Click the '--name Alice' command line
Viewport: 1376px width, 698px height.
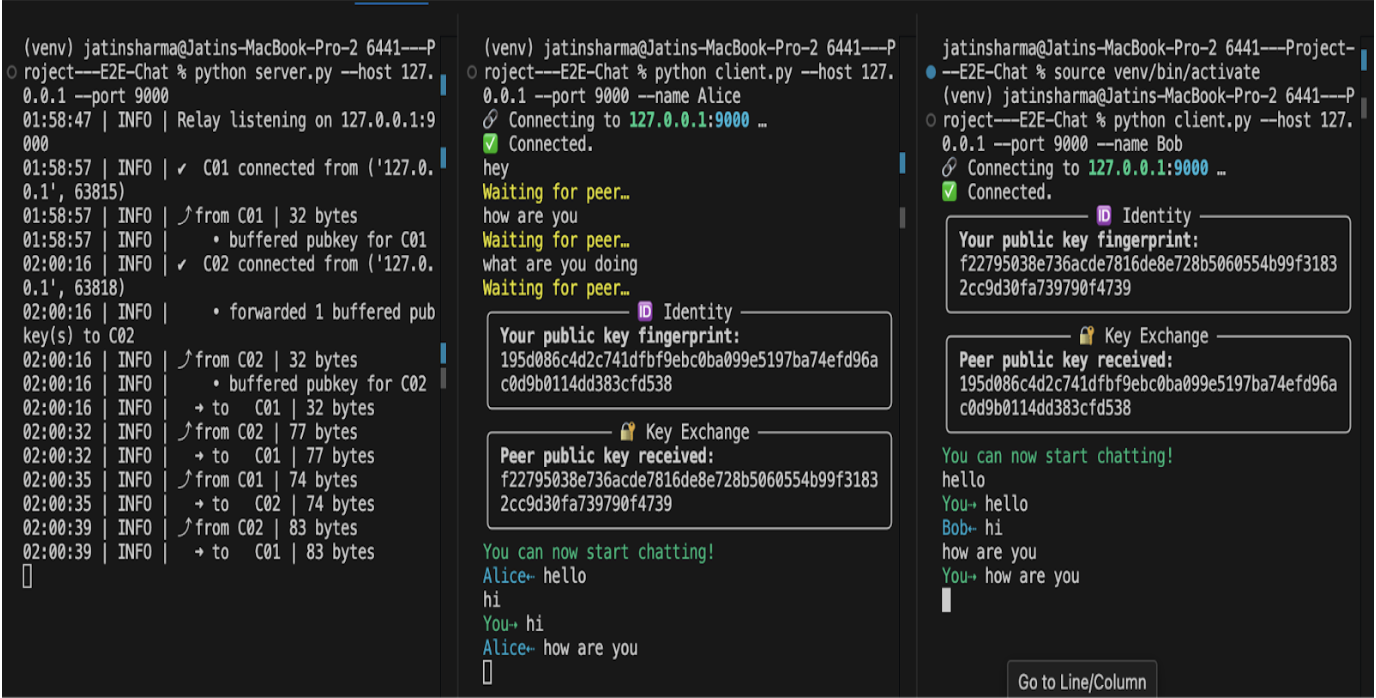point(612,96)
